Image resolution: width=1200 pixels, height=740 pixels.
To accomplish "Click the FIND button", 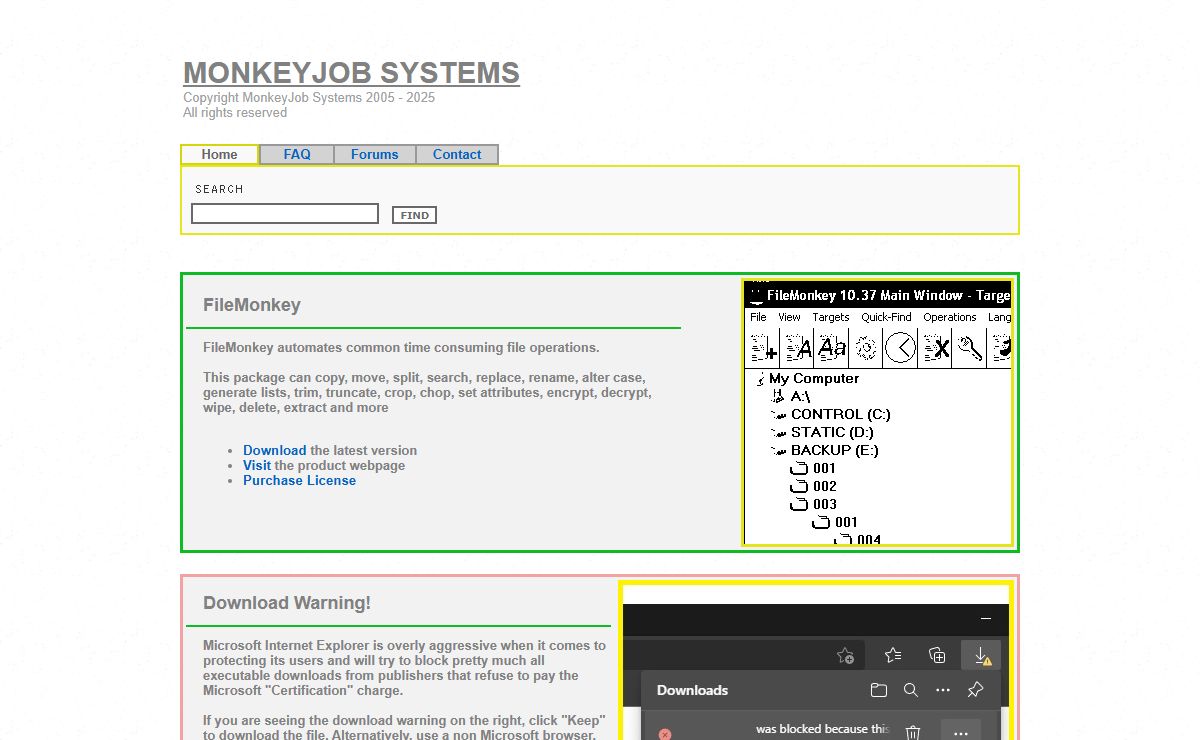I will pyautogui.click(x=414, y=215).
